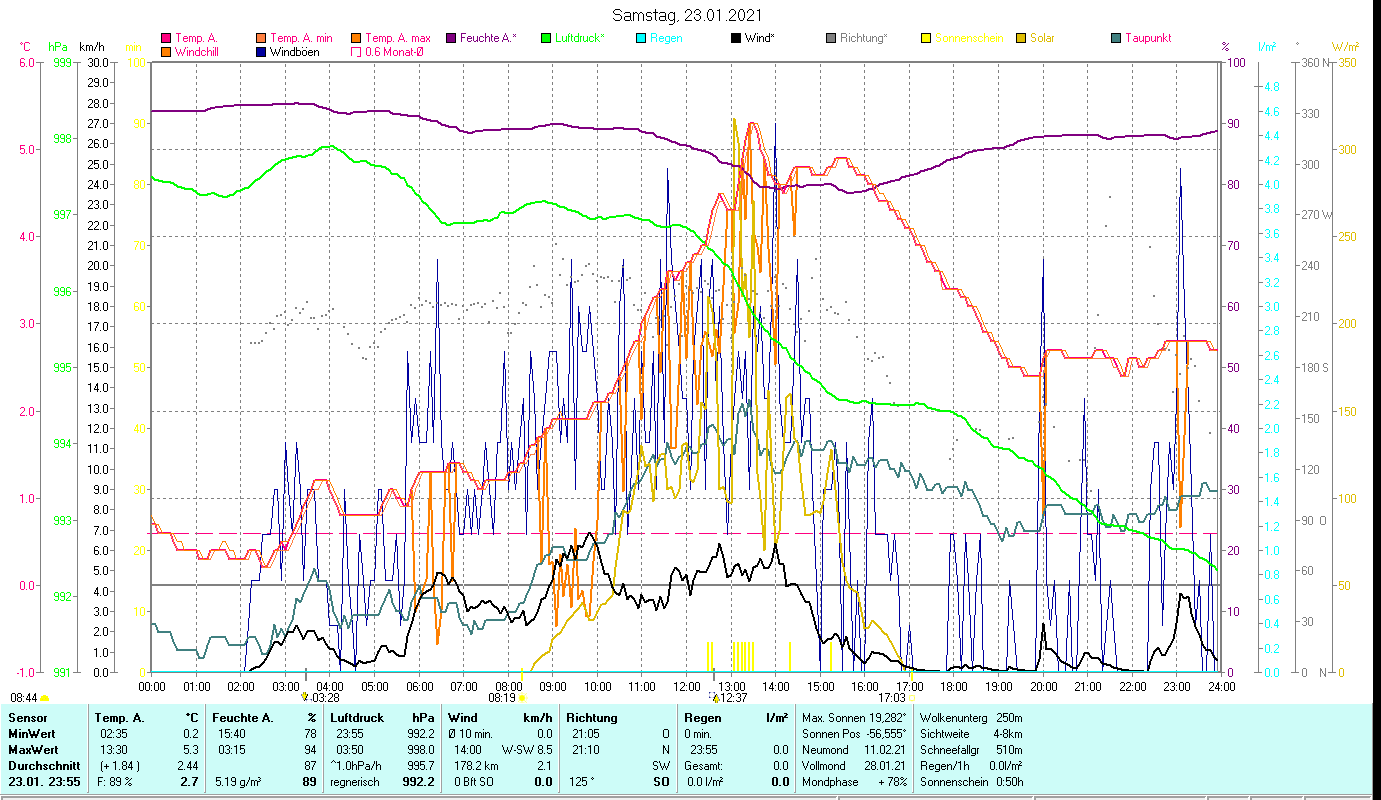Click the minimum temperature time 02:35
This screenshot has height=800, width=1381.
(x=116, y=734)
